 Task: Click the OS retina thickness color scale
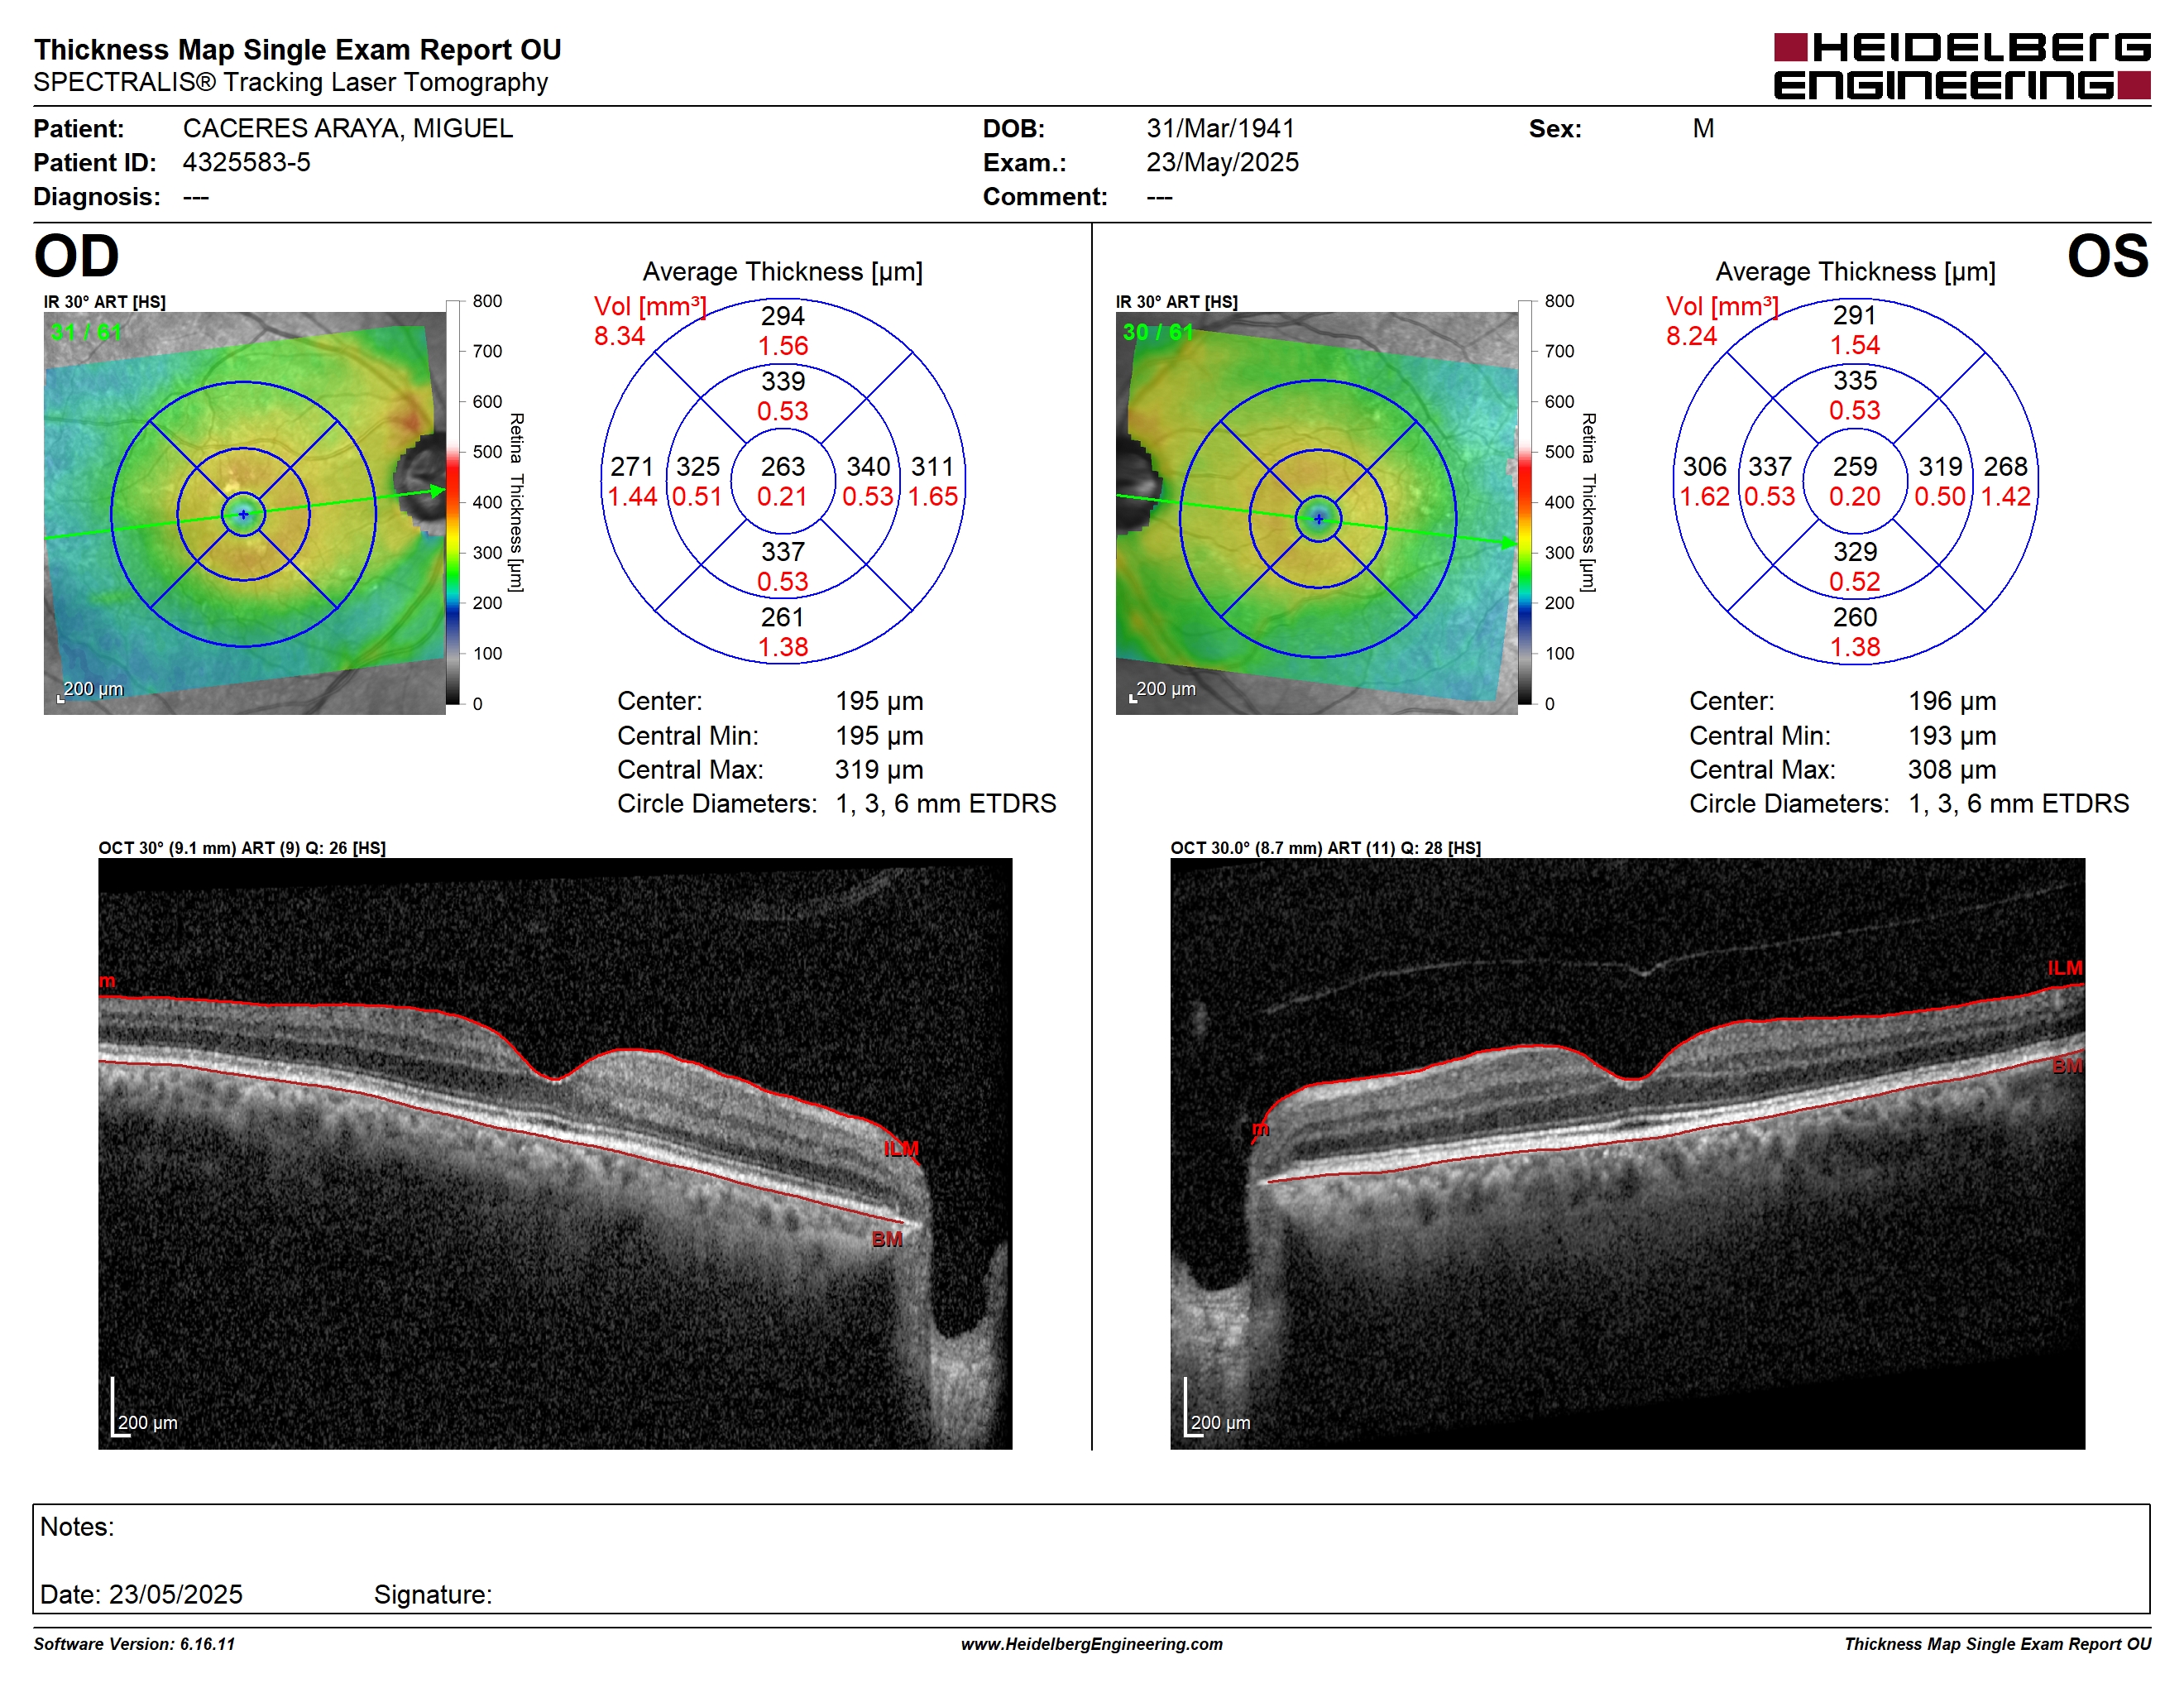1525,502
